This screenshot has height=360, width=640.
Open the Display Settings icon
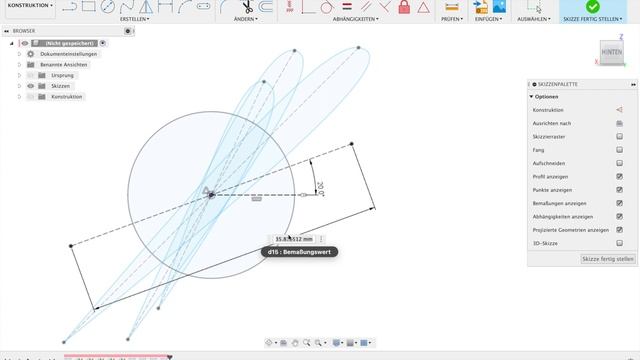[336, 343]
